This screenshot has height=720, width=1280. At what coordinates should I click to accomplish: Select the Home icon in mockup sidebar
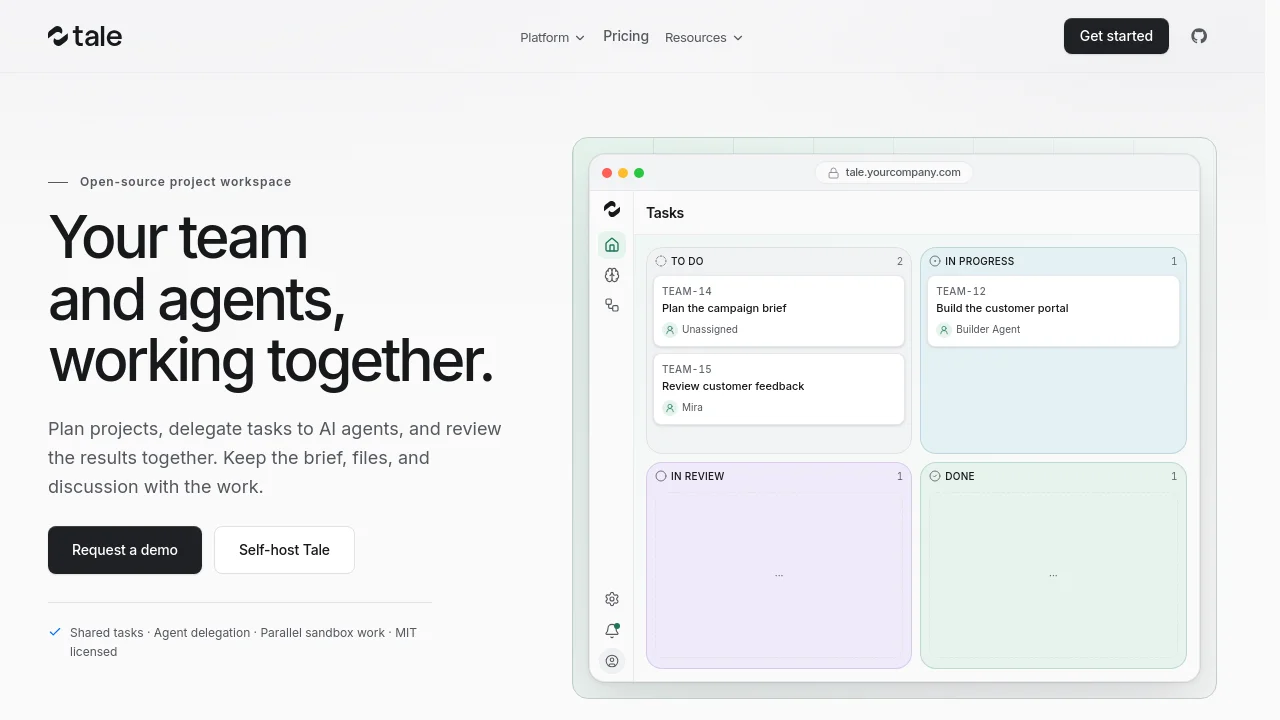coord(612,245)
